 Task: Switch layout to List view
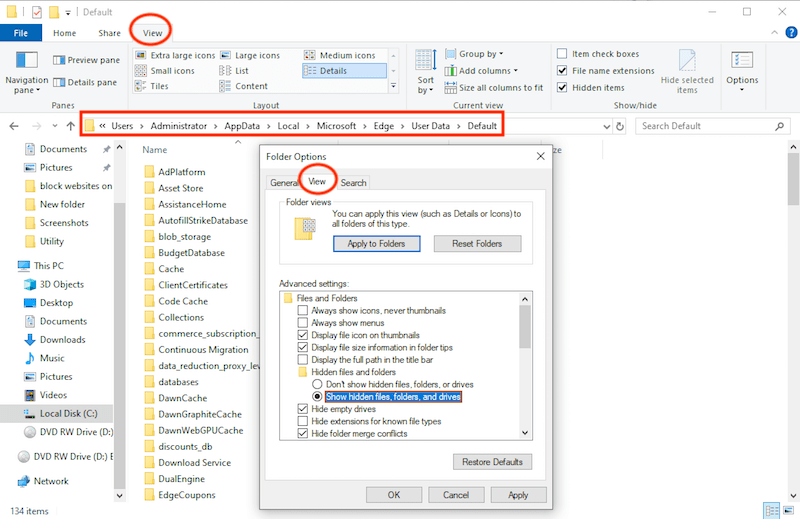pyautogui.click(x=234, y=70)
